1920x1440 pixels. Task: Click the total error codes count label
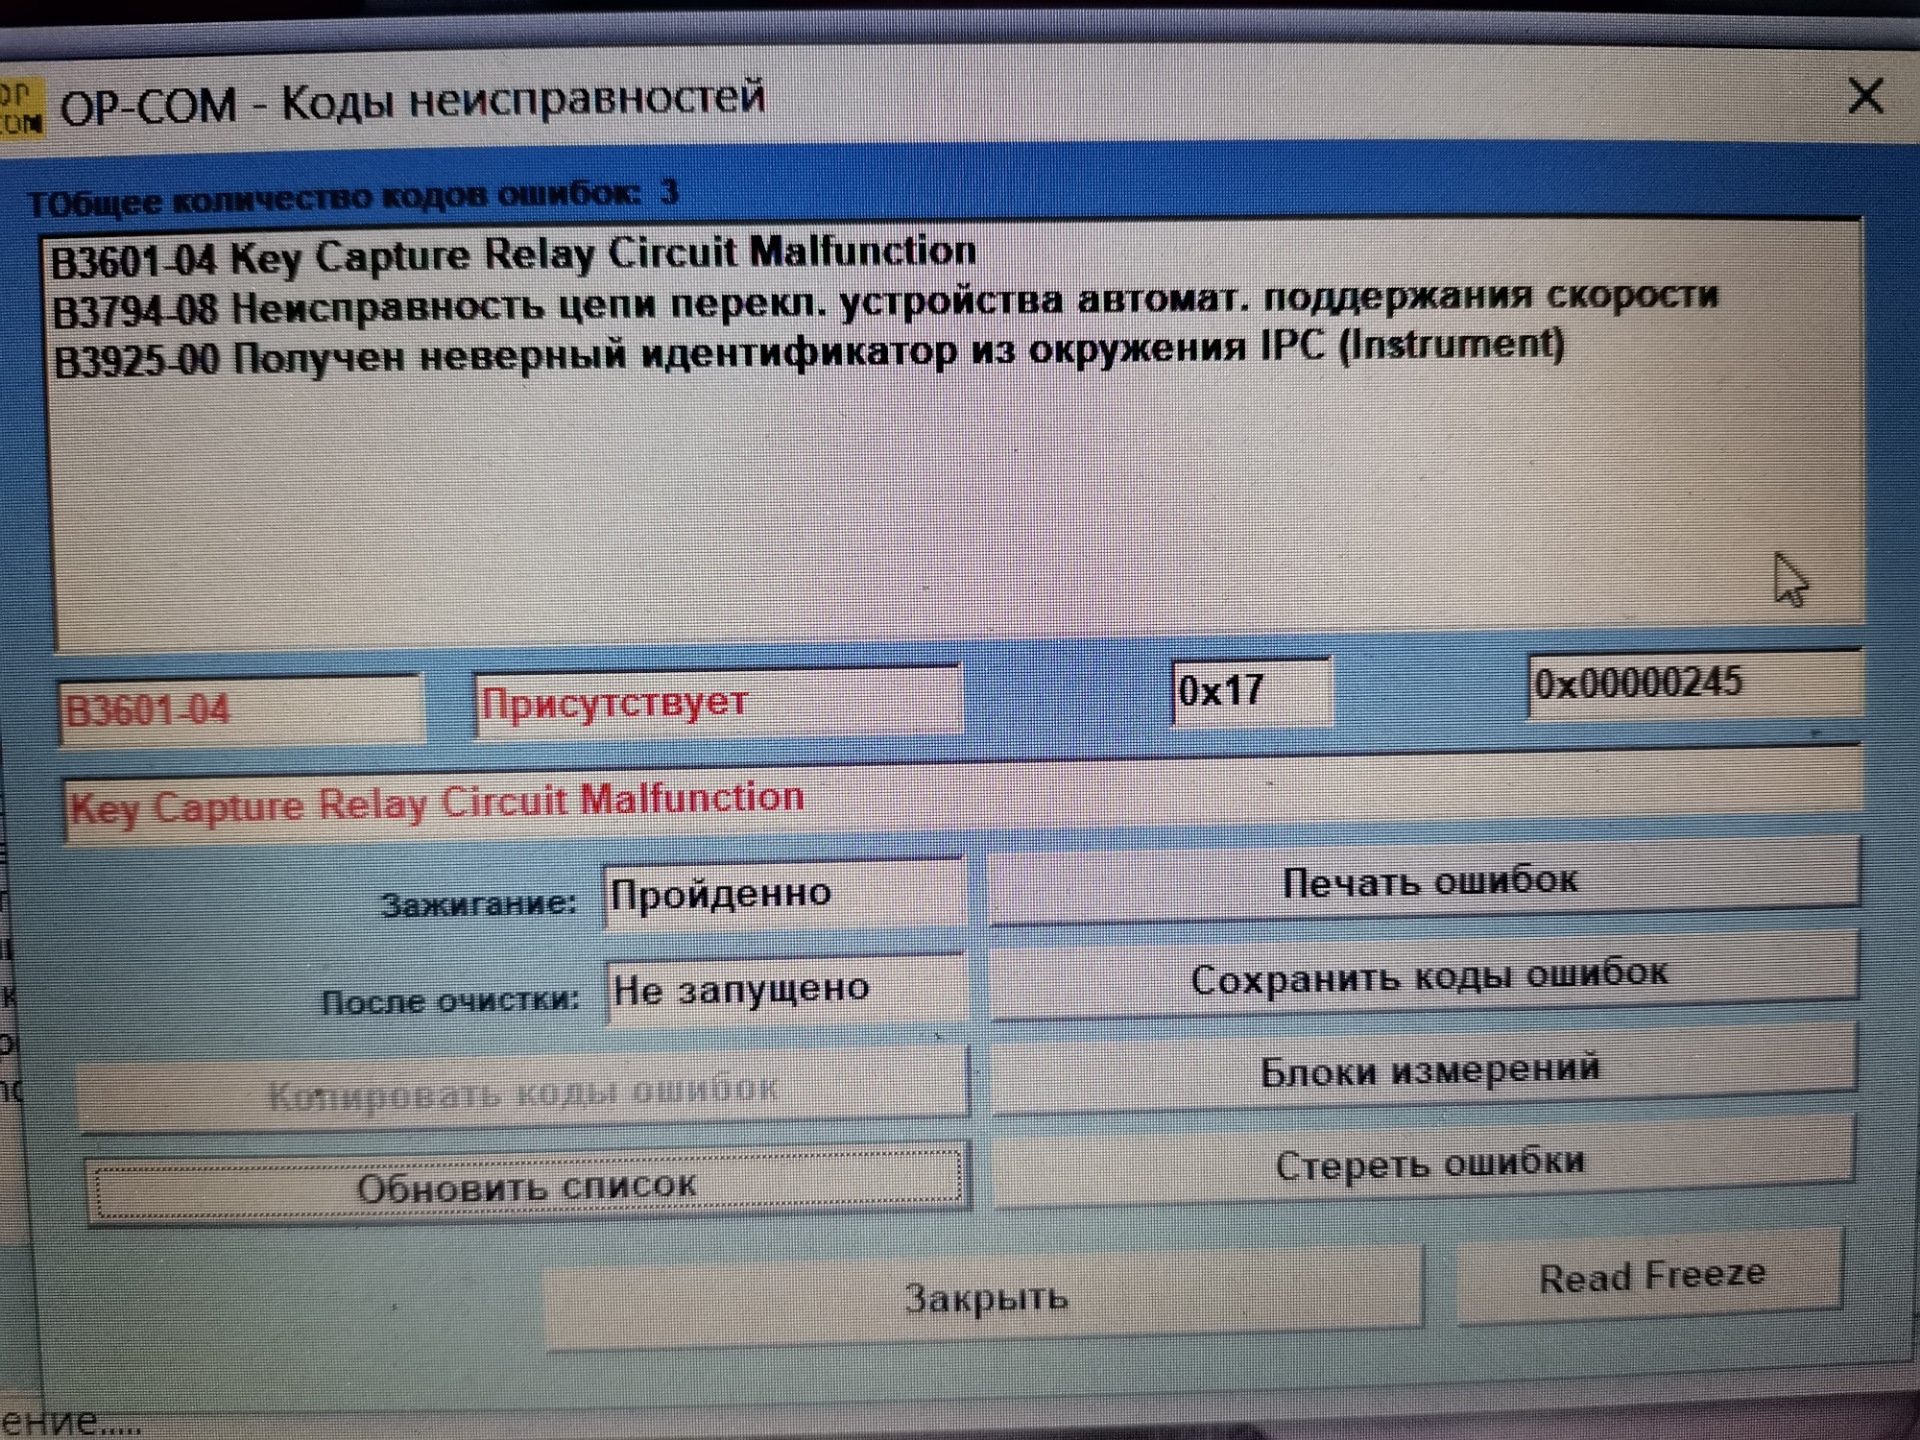(354, 196)
